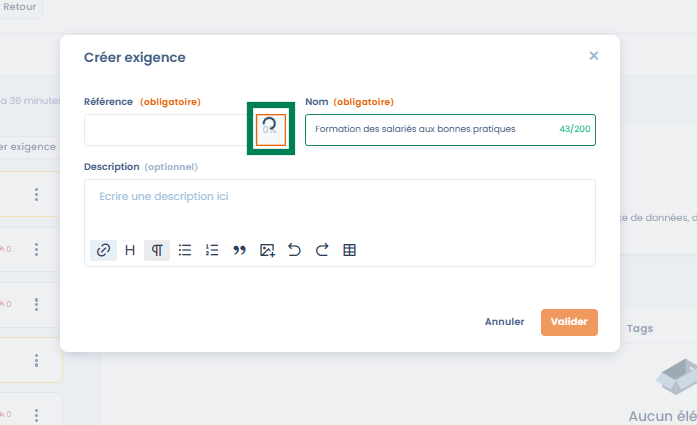Click the Nom text field
The height and width of the screenshot is (425, 697).
[x=430, y=130]
